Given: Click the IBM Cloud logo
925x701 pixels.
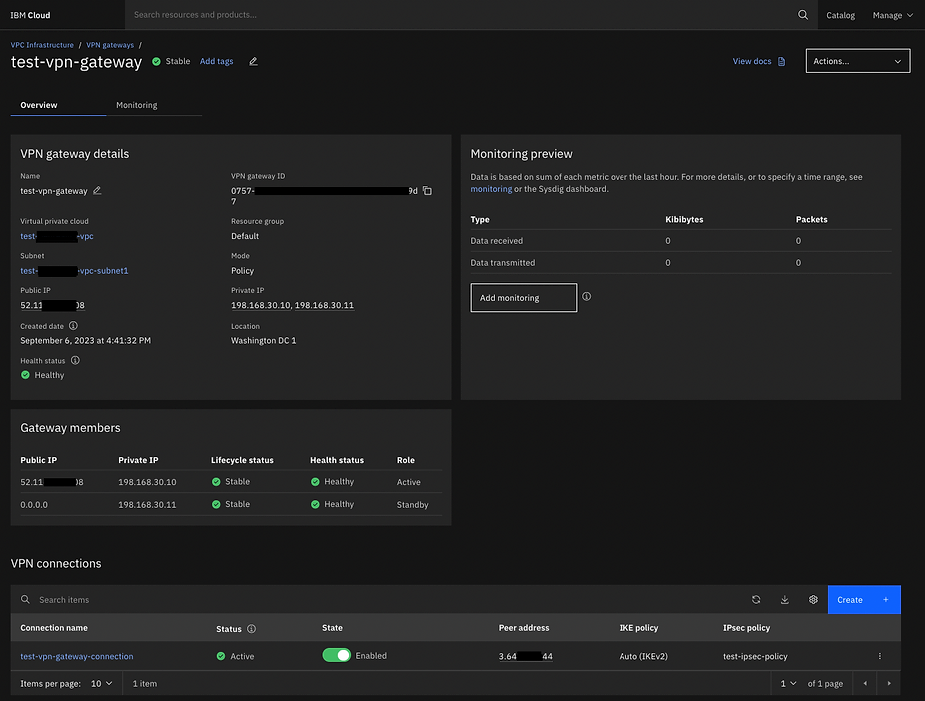Looking at the screenshot, I should point(30,15).
